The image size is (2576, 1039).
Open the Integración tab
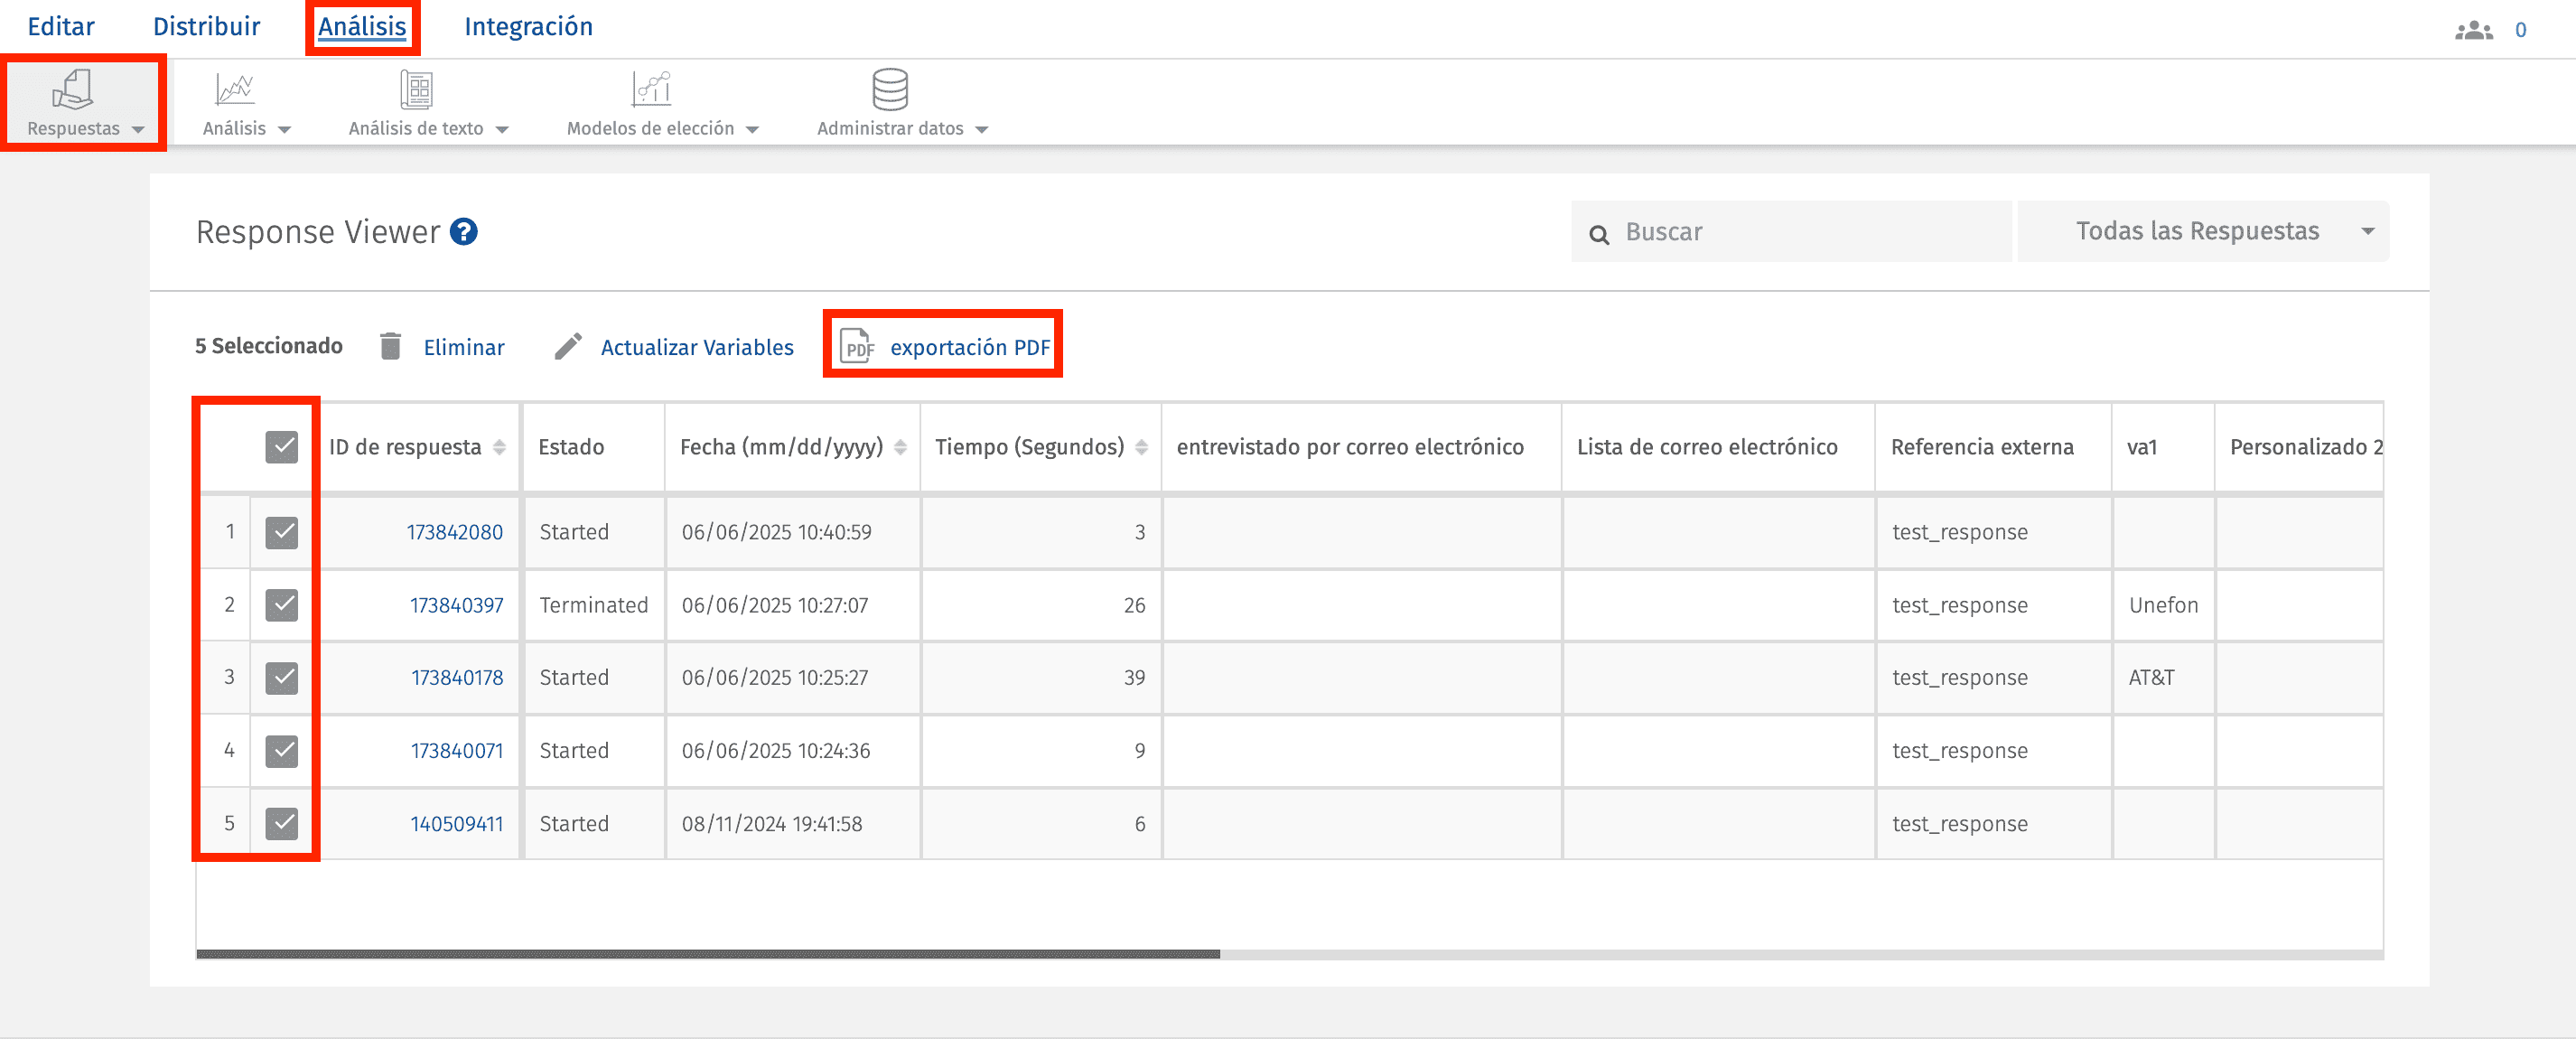tap(528, 26)
